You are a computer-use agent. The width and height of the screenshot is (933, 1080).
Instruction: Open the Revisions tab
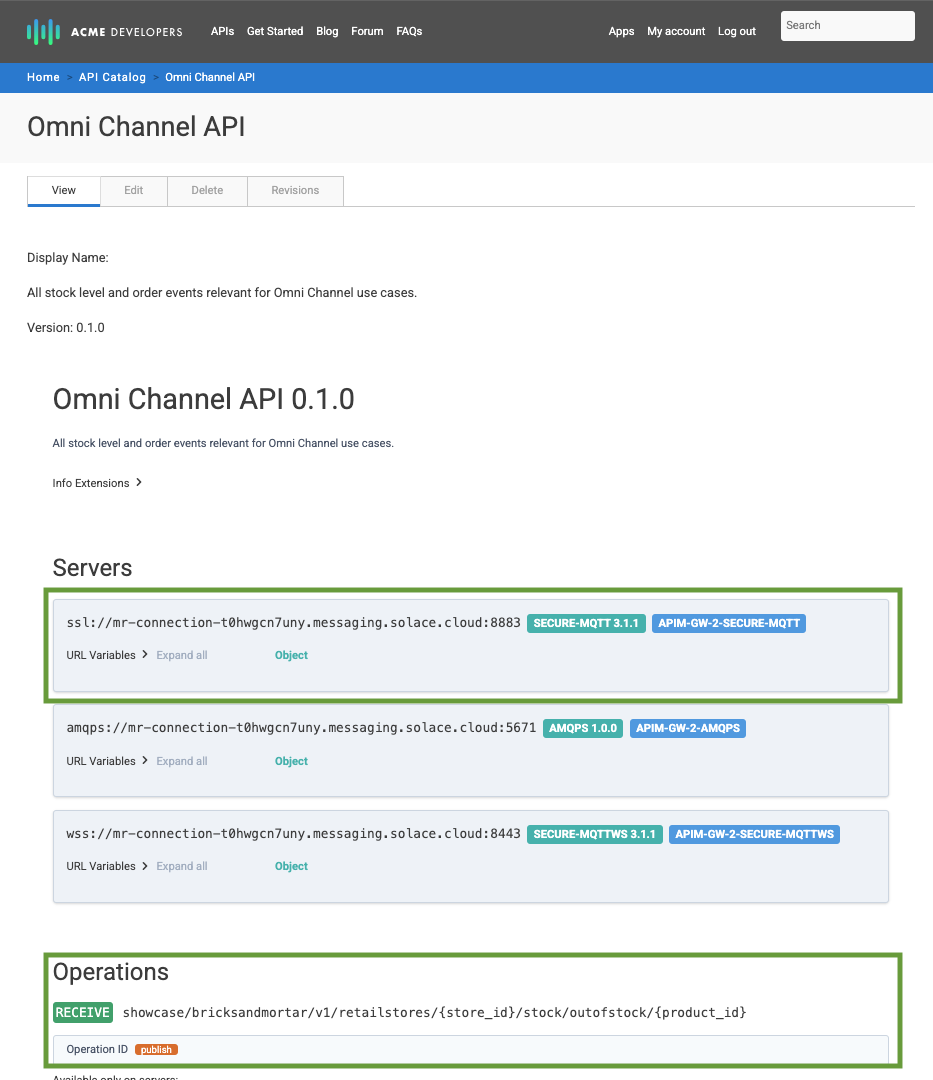295,190
